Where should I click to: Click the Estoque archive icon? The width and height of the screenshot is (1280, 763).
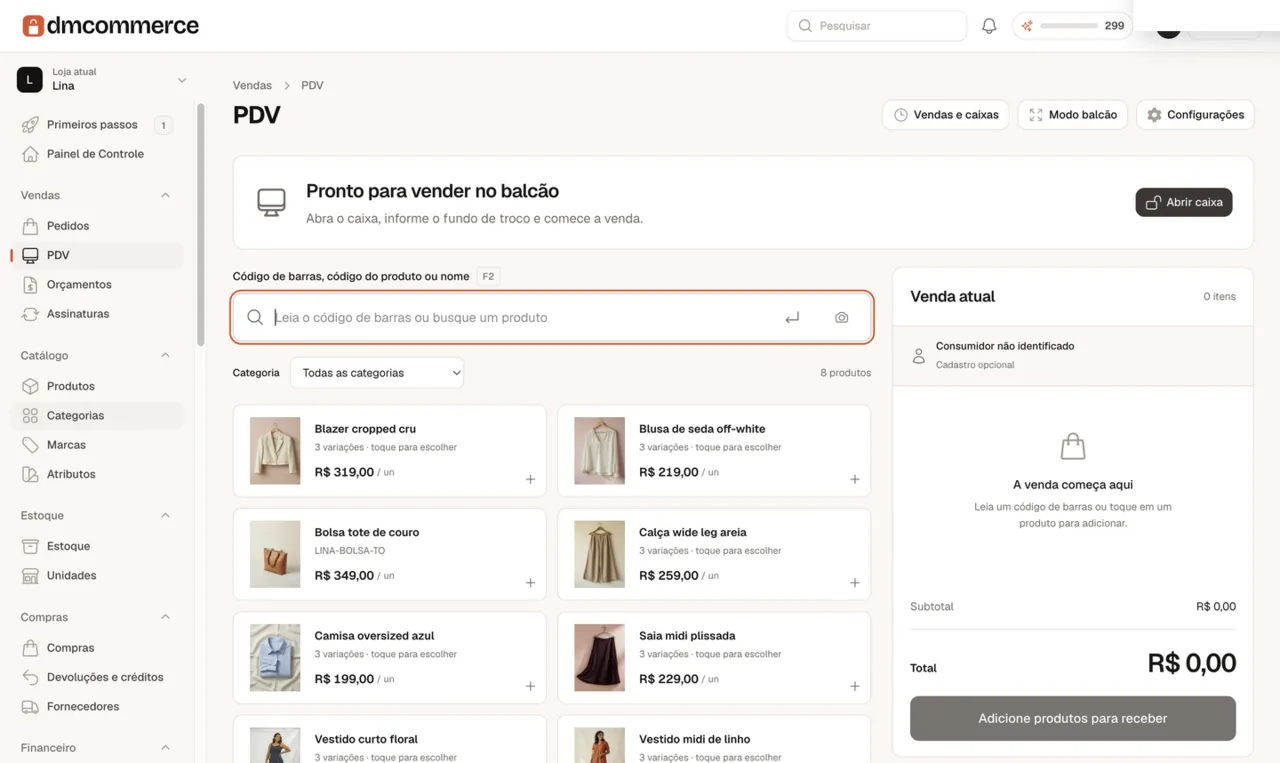pos(30,546)
